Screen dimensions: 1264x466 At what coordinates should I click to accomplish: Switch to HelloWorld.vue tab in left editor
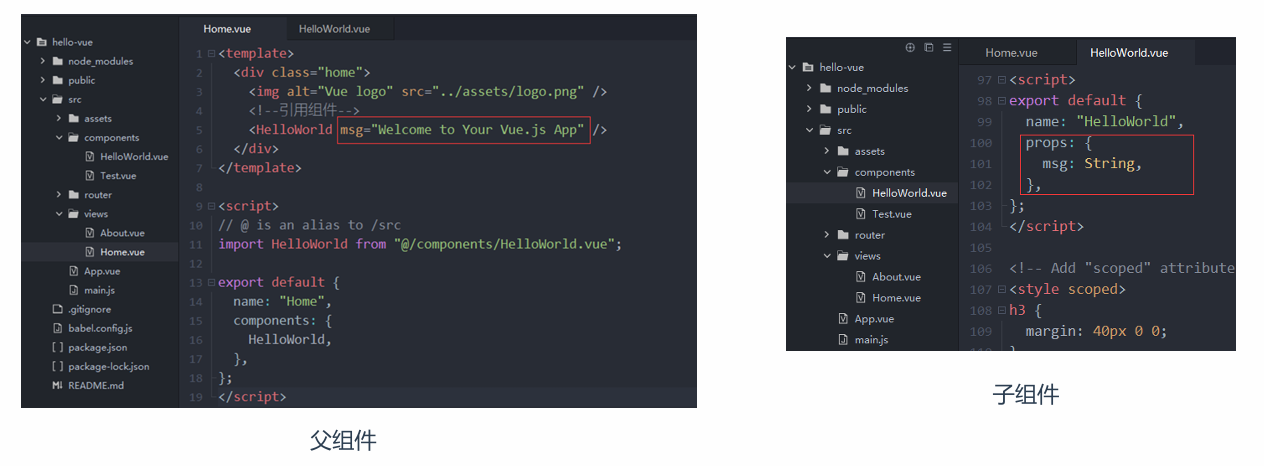[334, 29]
